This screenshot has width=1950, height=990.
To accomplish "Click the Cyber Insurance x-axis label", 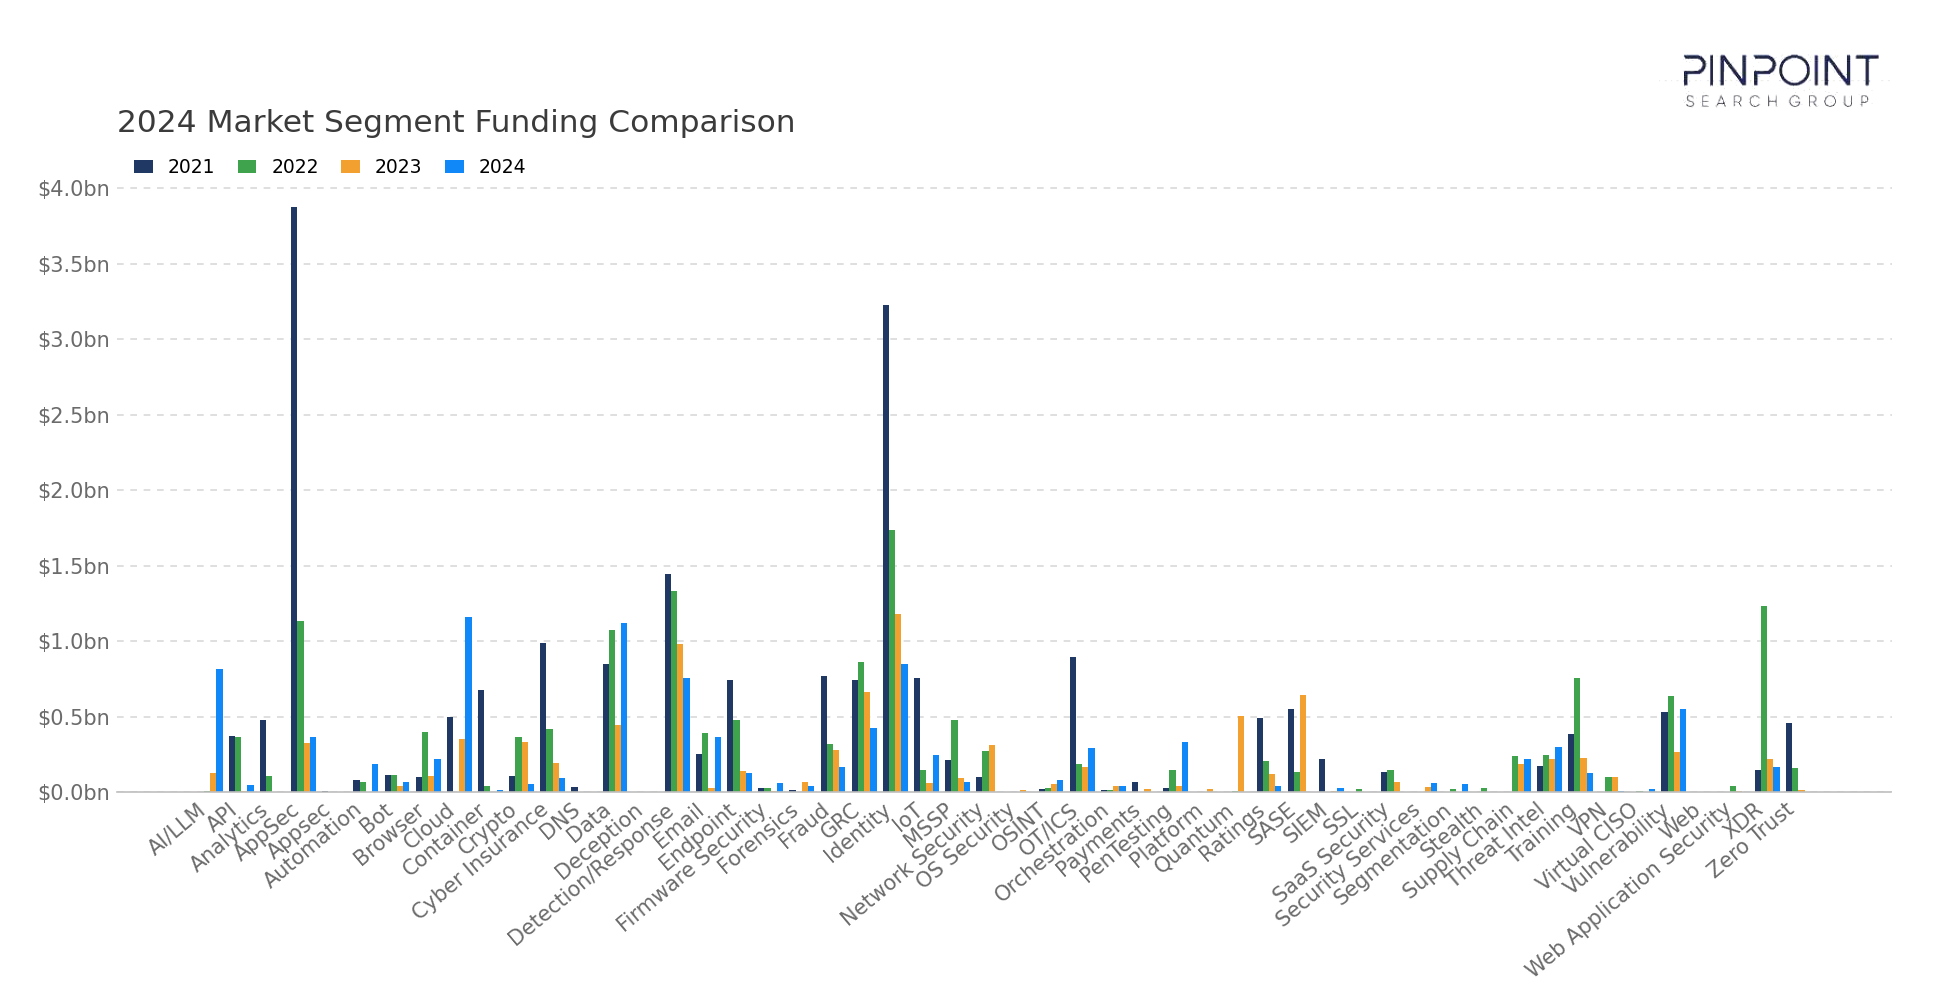I will pos(479,860).
